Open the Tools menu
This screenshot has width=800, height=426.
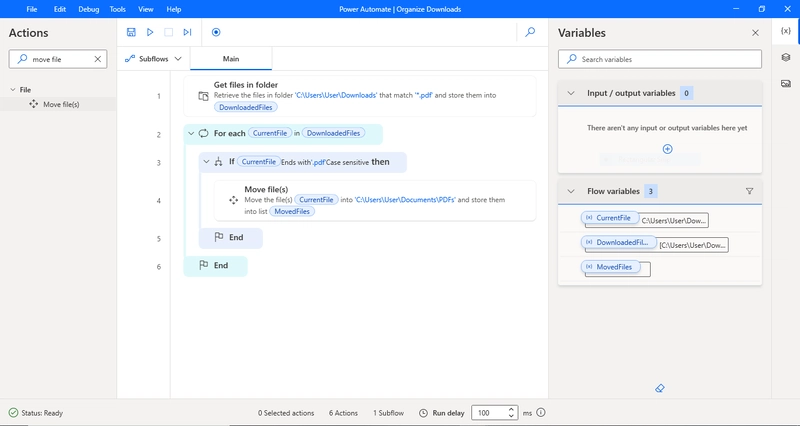pos(117,9)
